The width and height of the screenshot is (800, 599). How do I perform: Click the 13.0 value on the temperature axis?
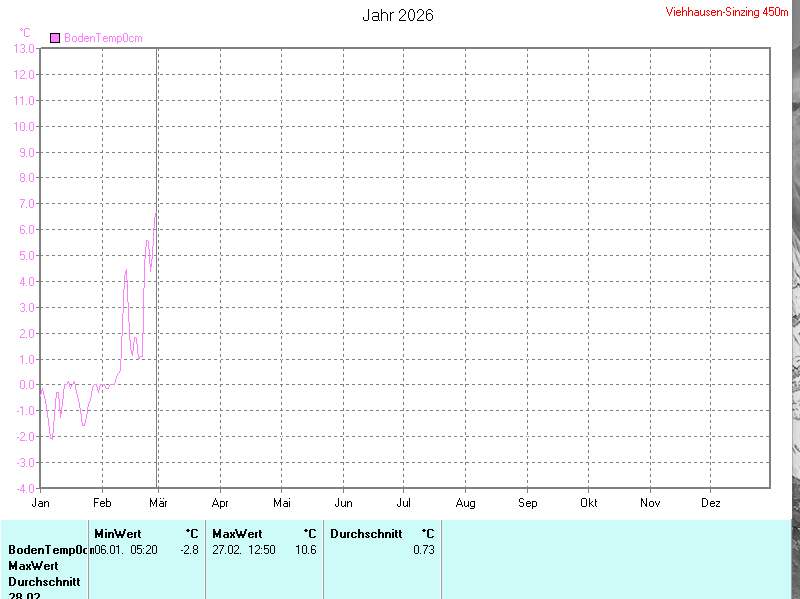(x=24, y=49)
